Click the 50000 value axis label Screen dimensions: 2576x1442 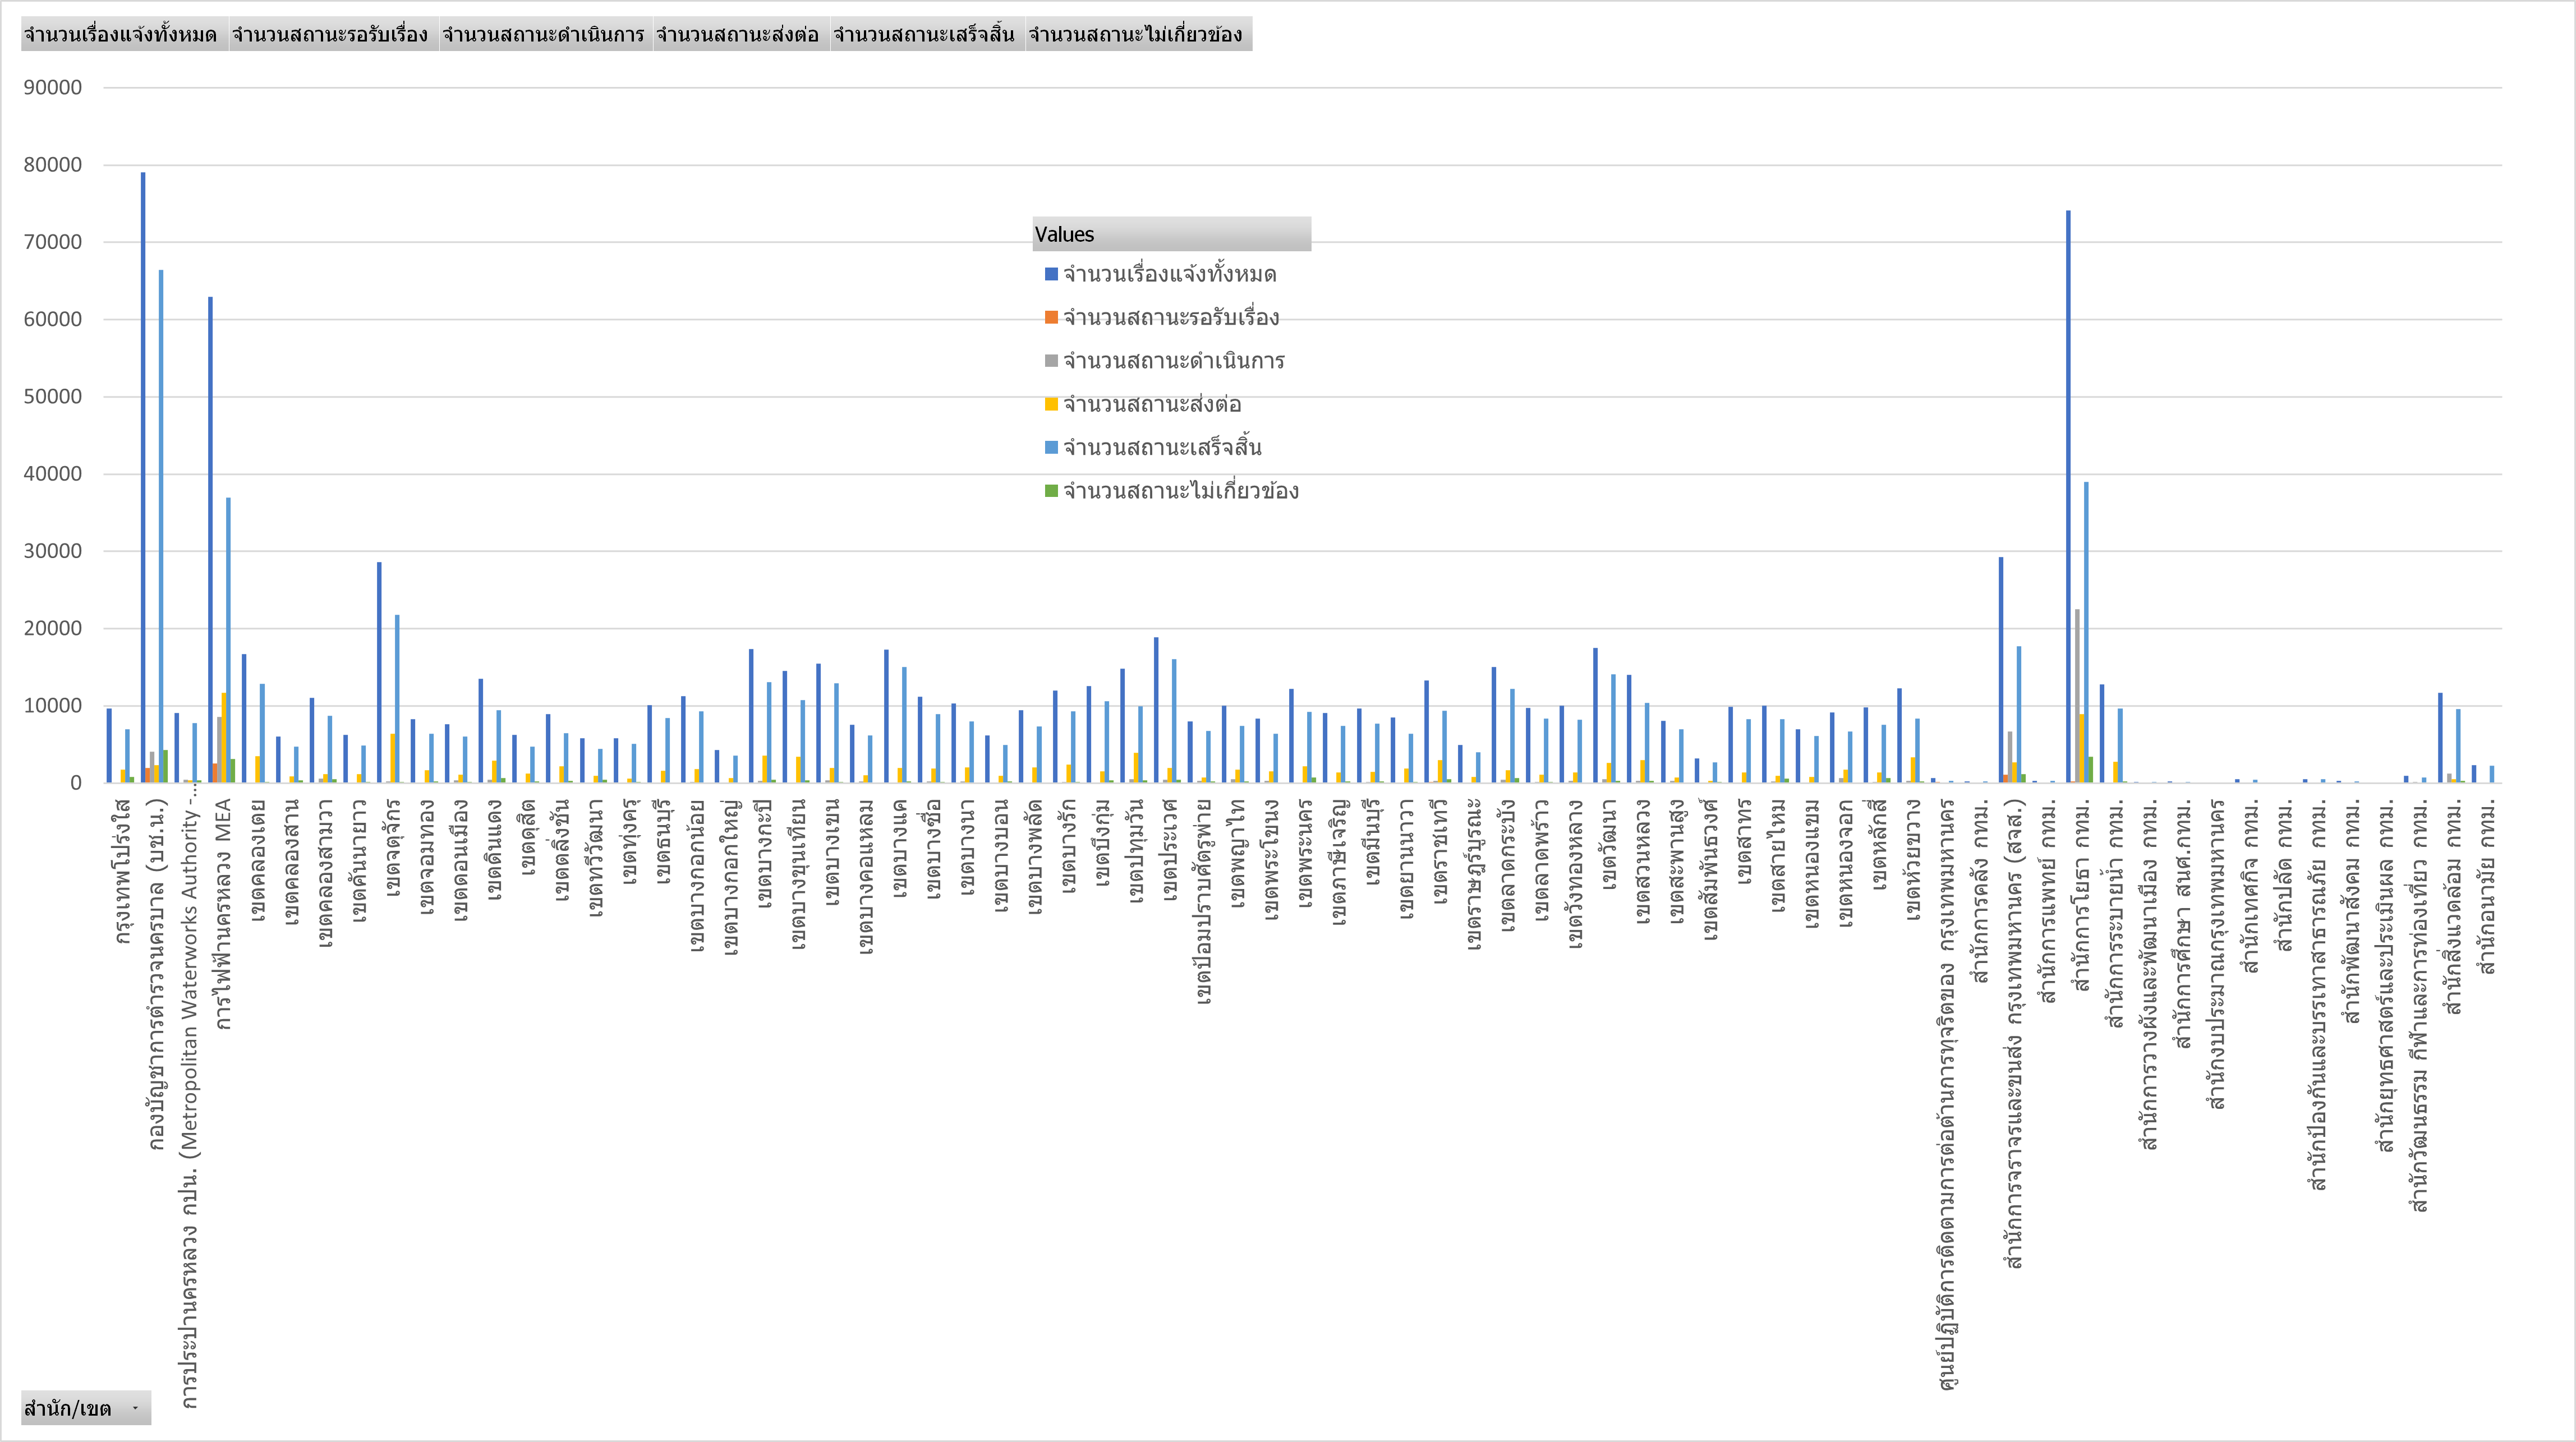53,397
